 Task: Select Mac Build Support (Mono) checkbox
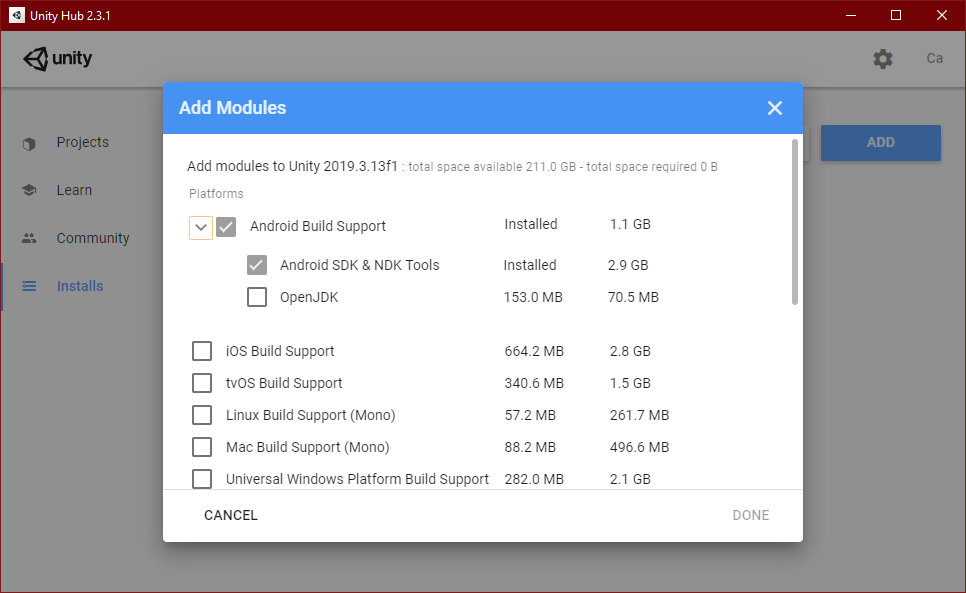(x=202, y=447)
